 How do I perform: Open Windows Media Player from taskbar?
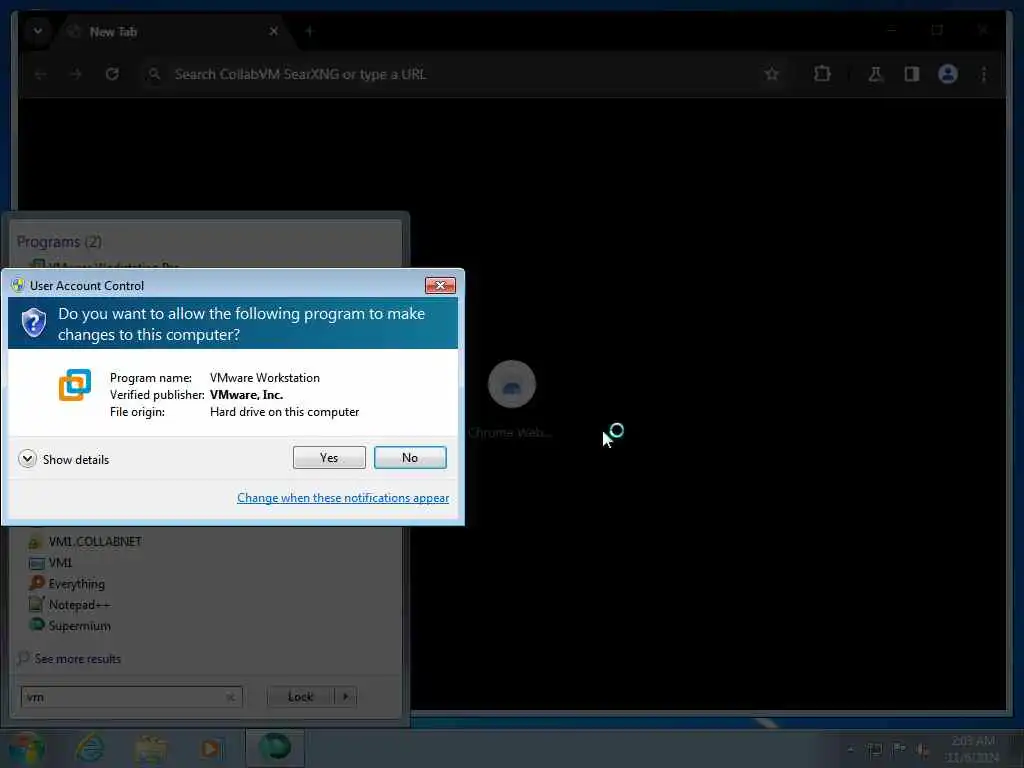tap(211, 748)
